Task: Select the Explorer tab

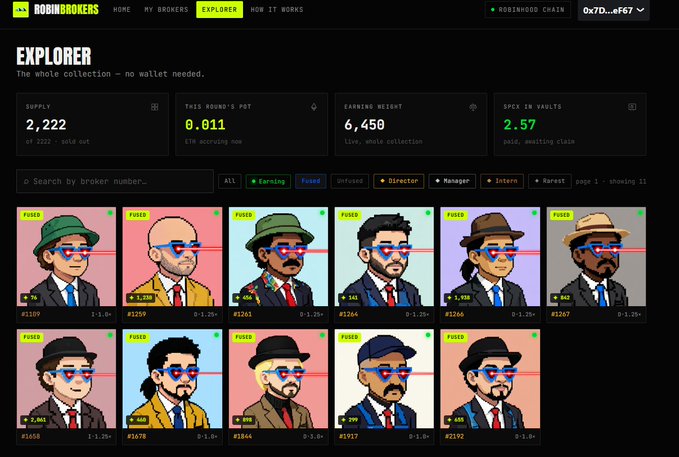Action: tap(220, 10)
